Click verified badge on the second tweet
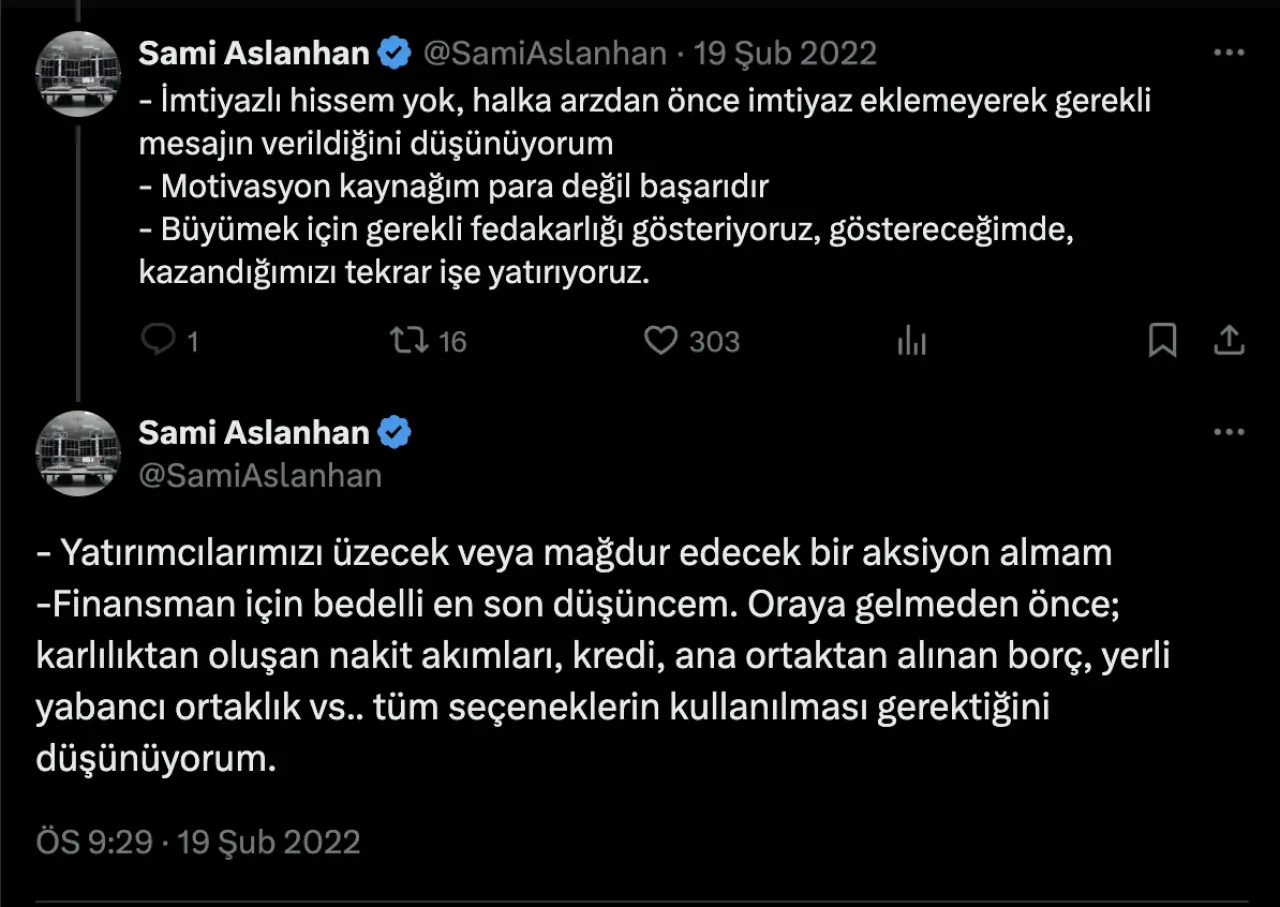Viewport: 1280px width, 907px height. coord(395,433)
